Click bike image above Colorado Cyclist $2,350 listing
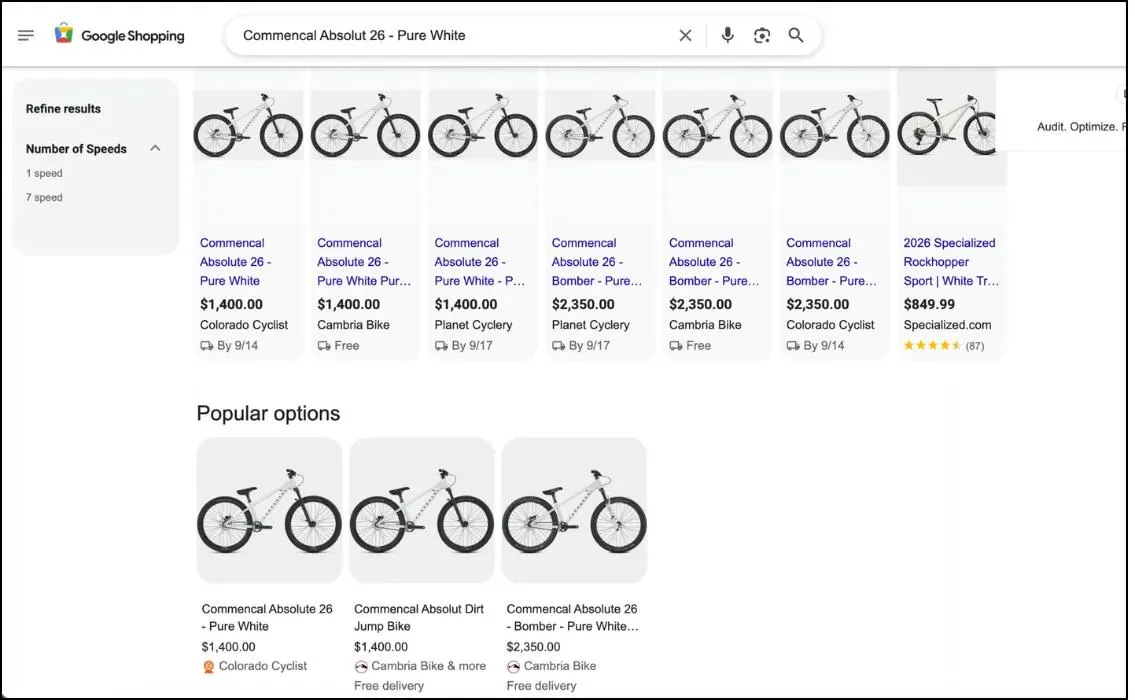Screen dimensions: 1135x700 click(835, 125)
